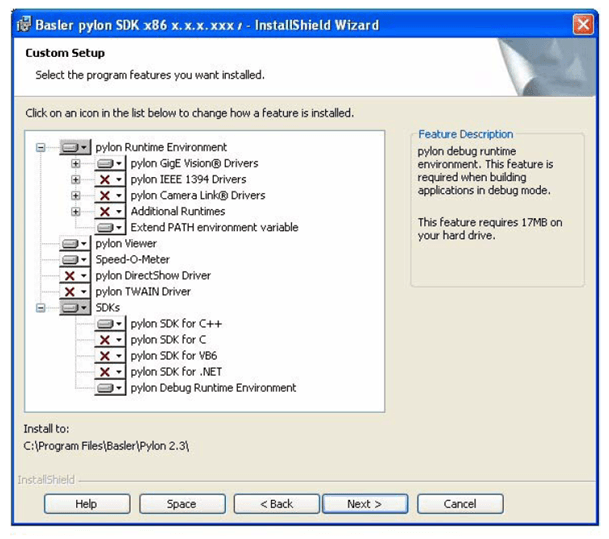Select the pylon Runtime Environment label
Image resolution: width=609 pixels, height=539 pixels.
coord(161,147)
